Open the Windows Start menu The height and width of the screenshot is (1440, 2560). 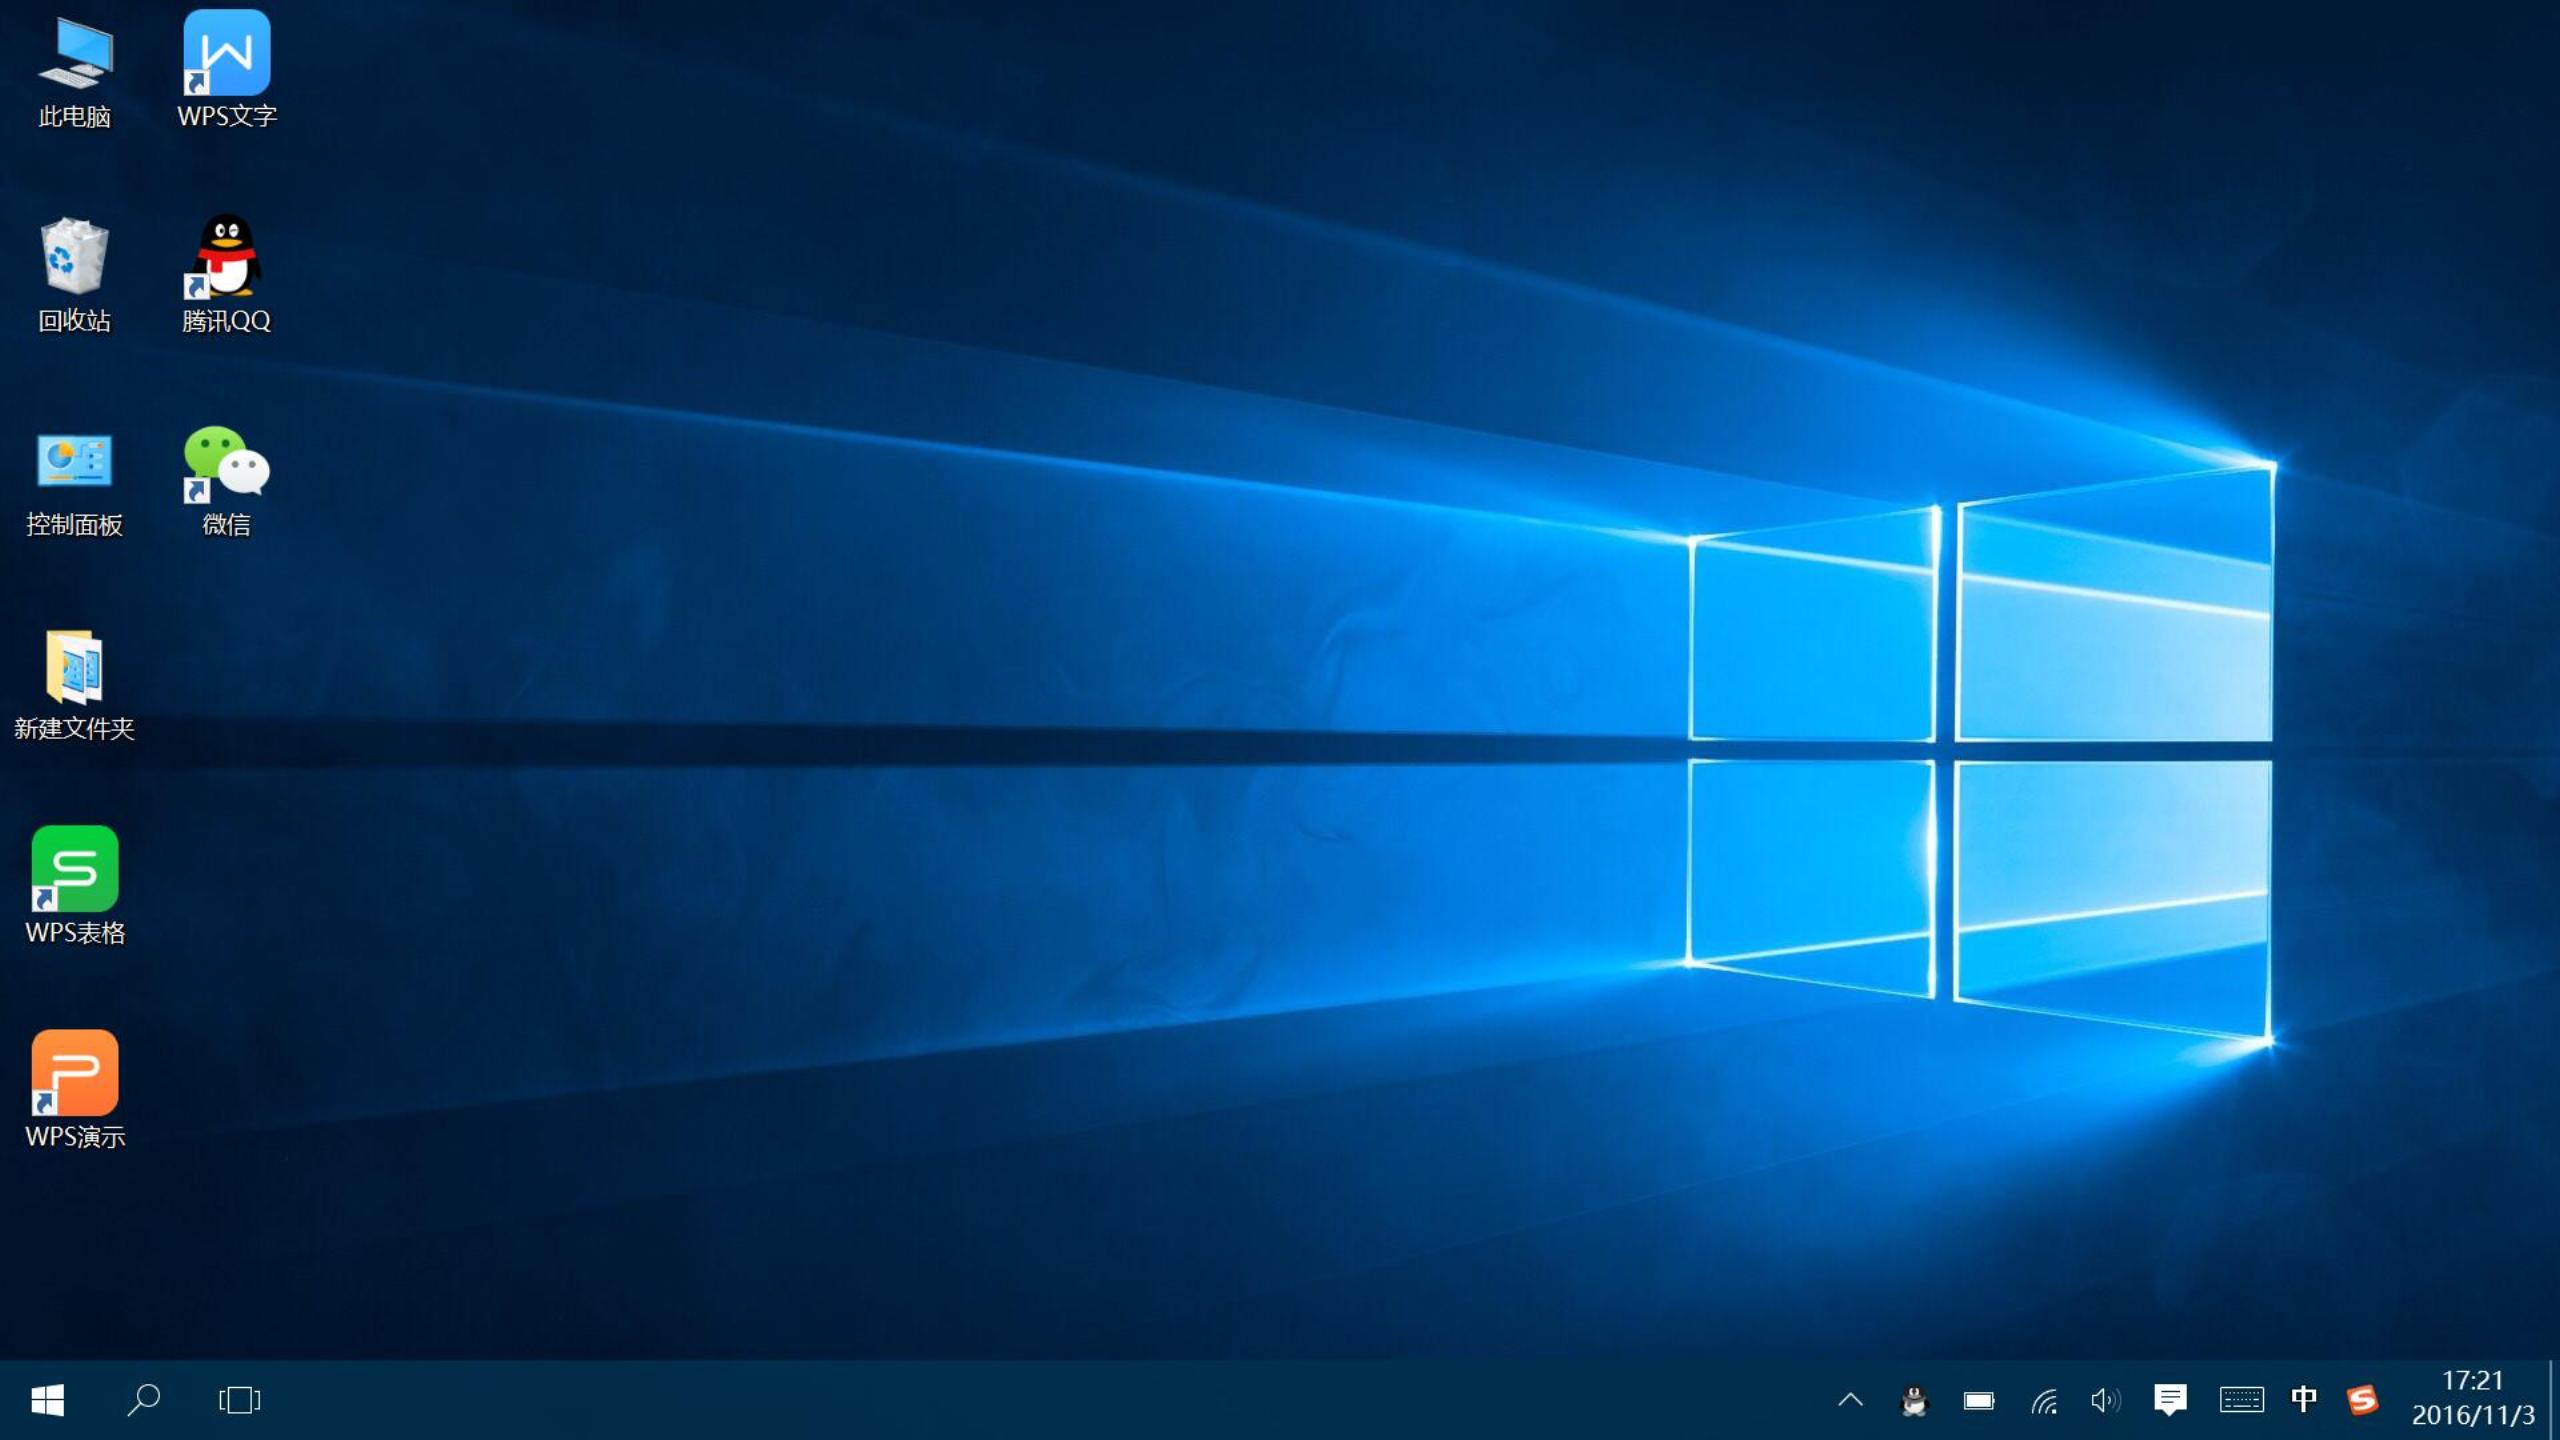[47, 1400]
